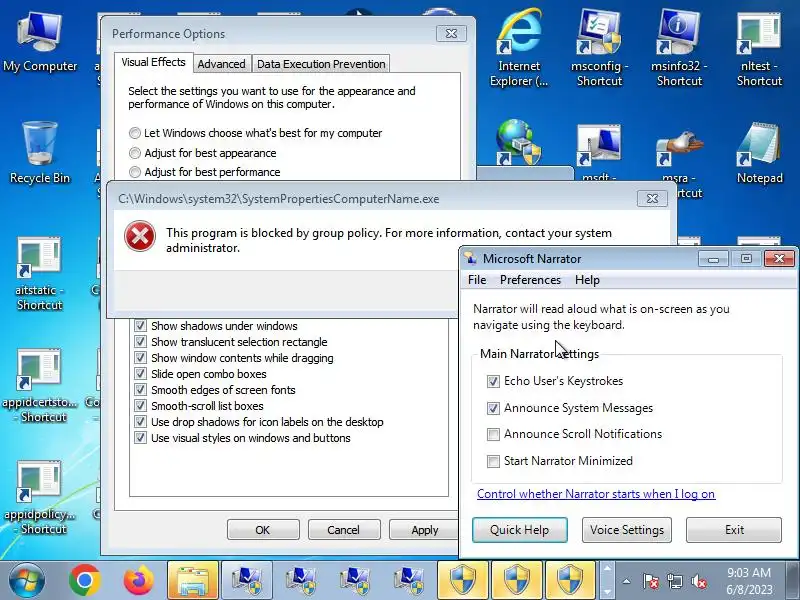This screenshot has width=800, height=600.
Task: Open Control whether Narrator starts link
Action: tap(596, 494)
